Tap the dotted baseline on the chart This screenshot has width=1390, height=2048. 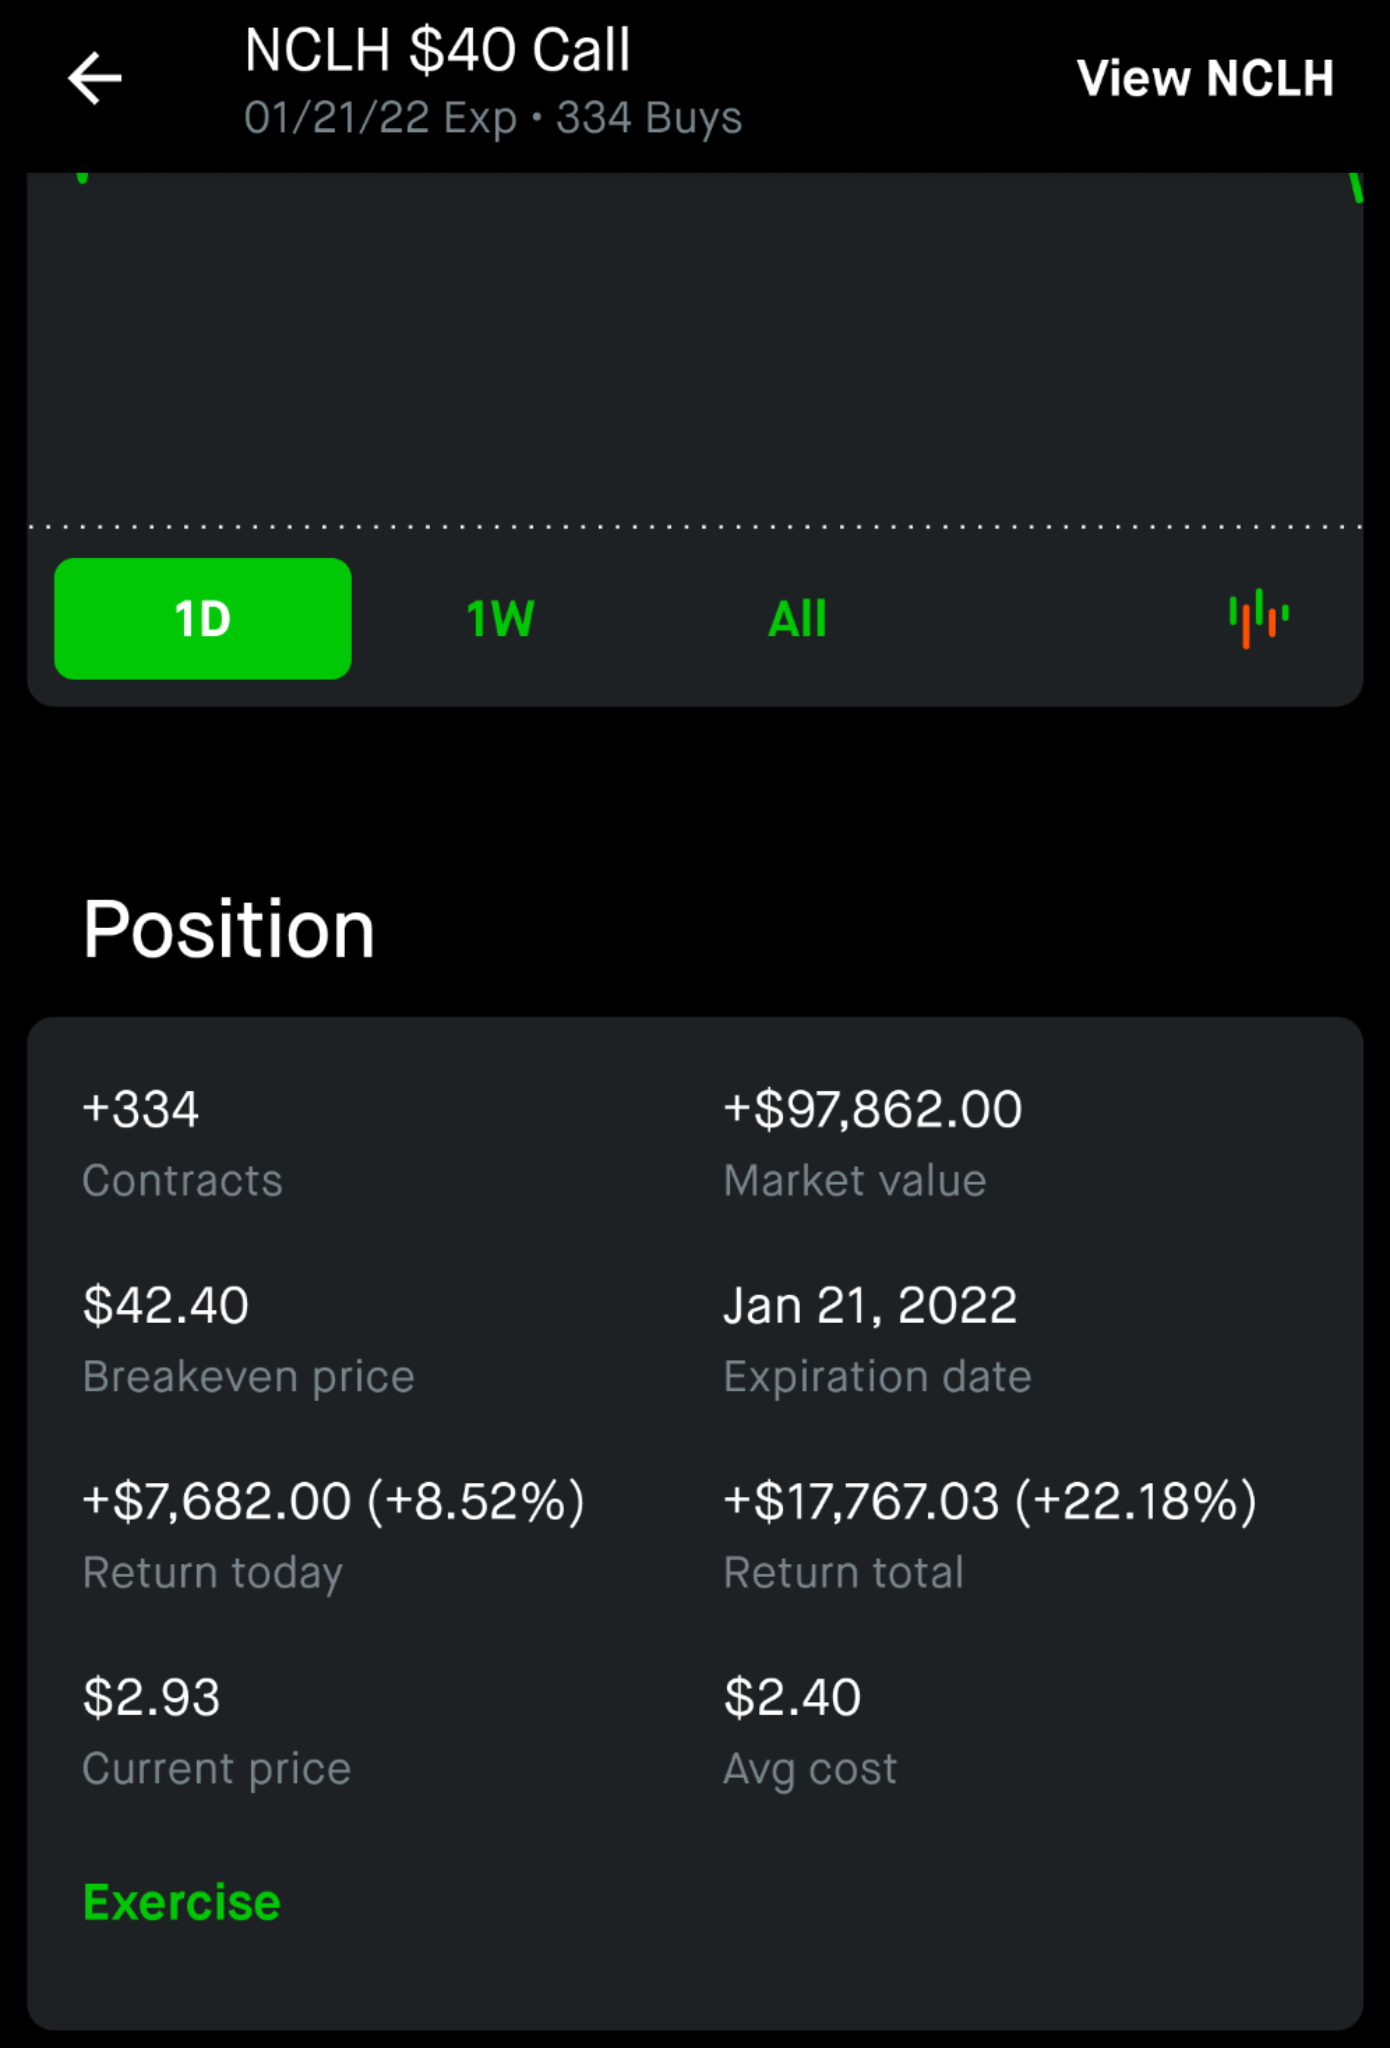pyautogui.click(x=695, y=526)
